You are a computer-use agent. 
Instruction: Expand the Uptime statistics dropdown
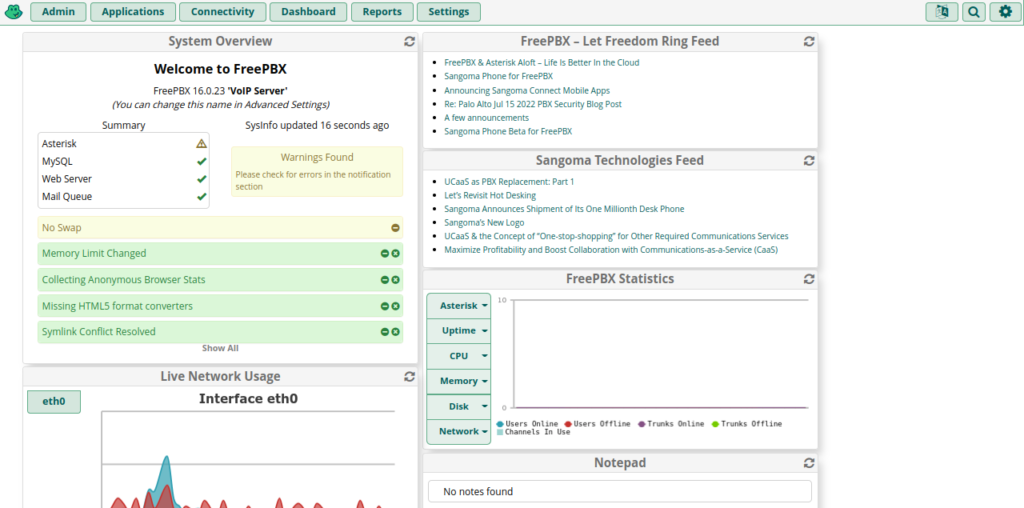click(x=458, y=330)
